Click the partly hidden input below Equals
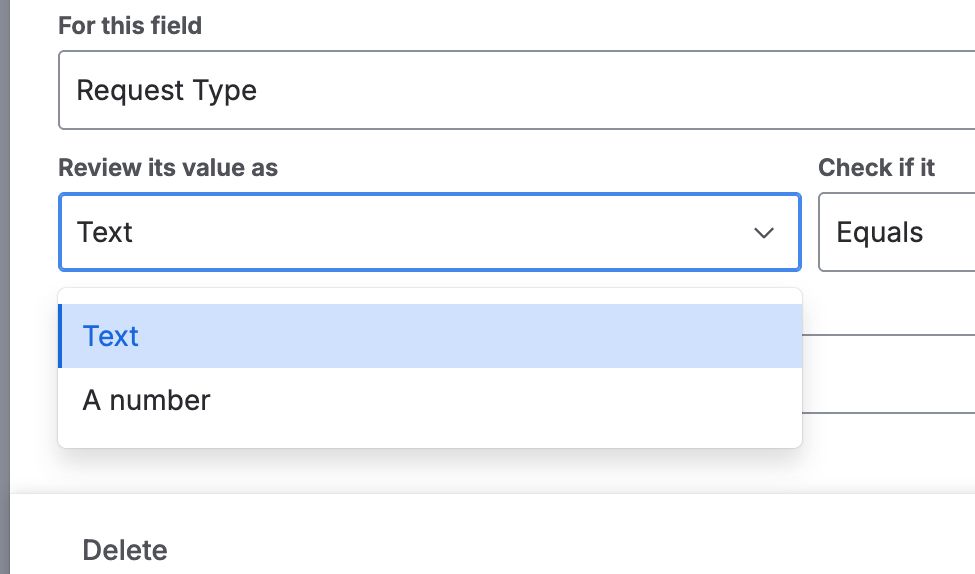Image resolution: width=975 pixels, height=574 pixels. point(888,373)
